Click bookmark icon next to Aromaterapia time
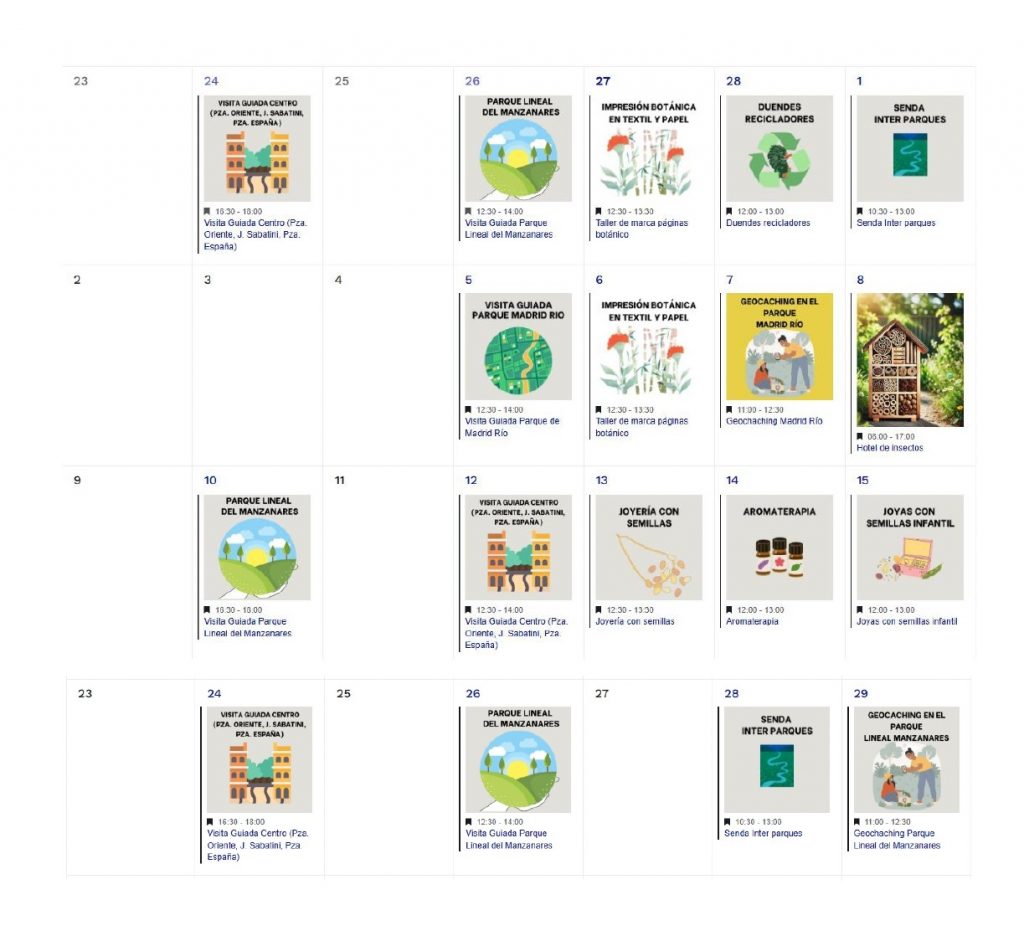This screenshot has width=1024, height=941. tap(730, 610)
